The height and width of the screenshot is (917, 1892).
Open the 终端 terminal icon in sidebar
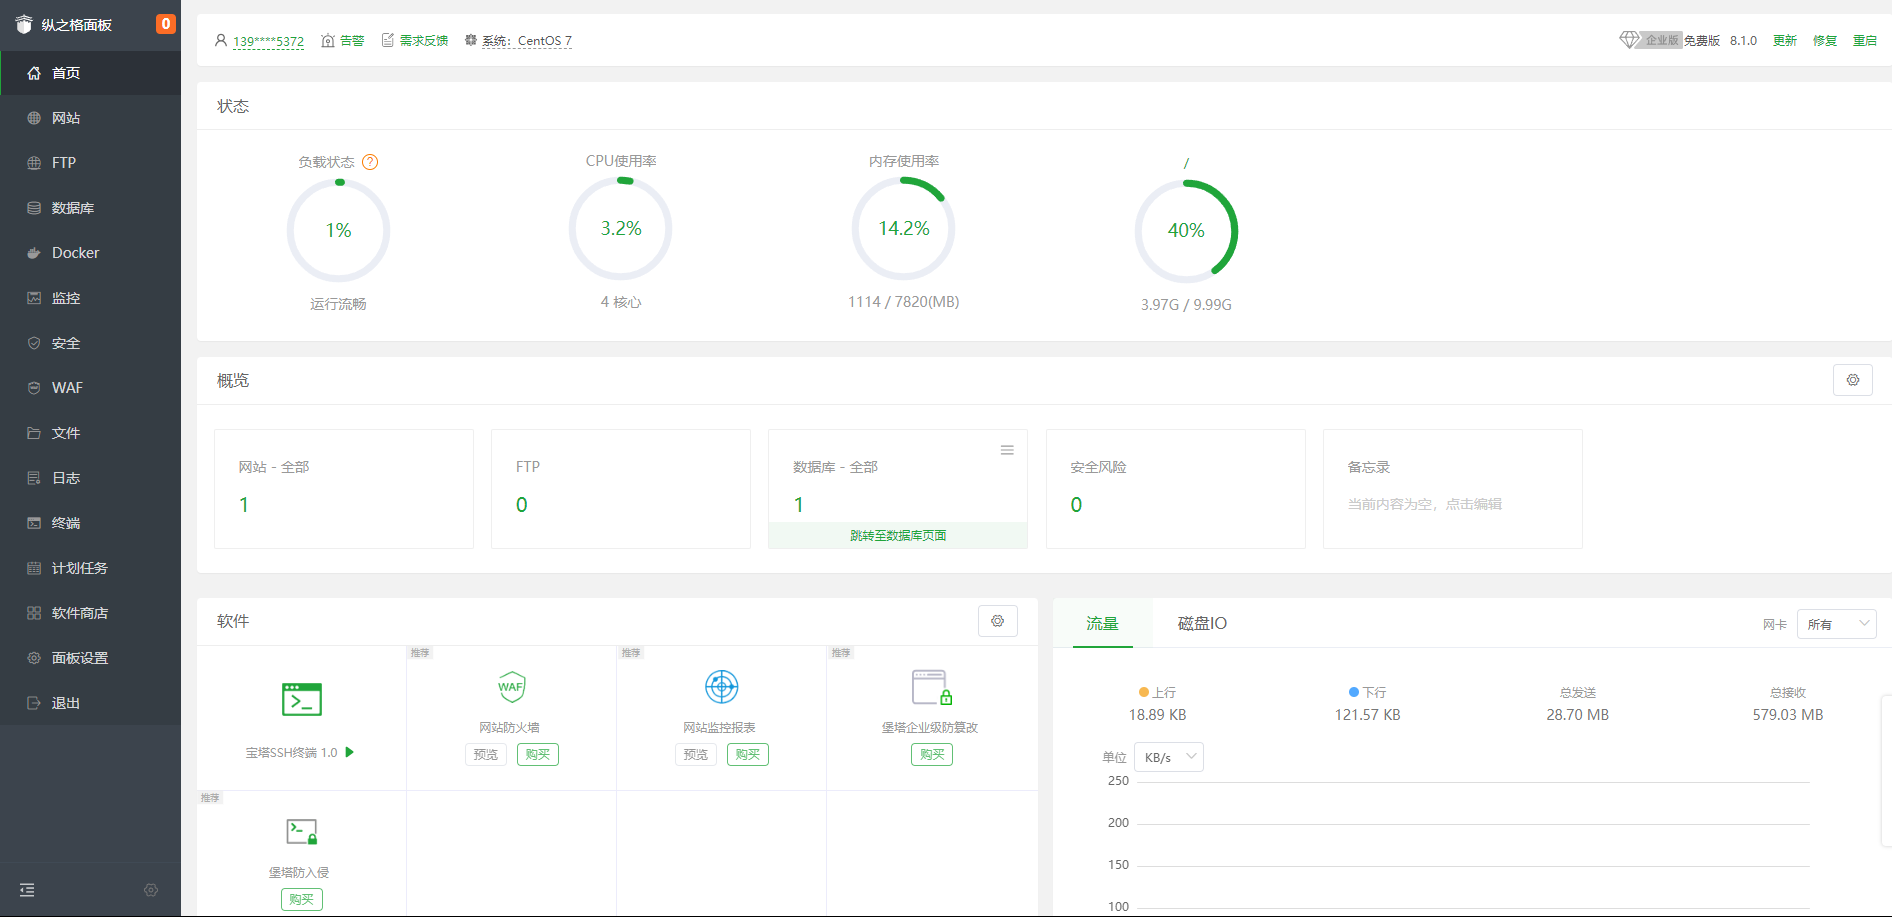point(34,523)
